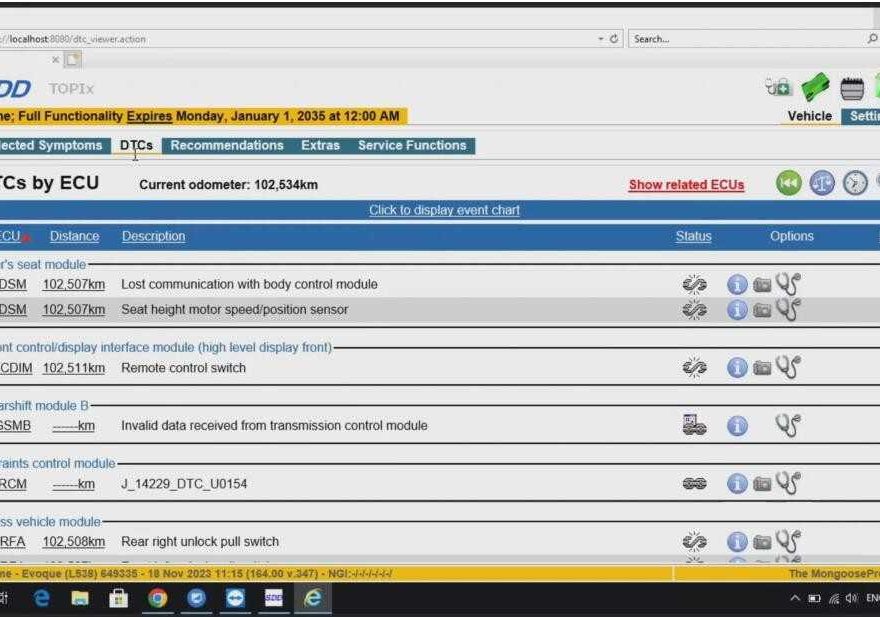880x617 pixels.
Task: Click the search magnifier icon
Action: tap(872, 38)
